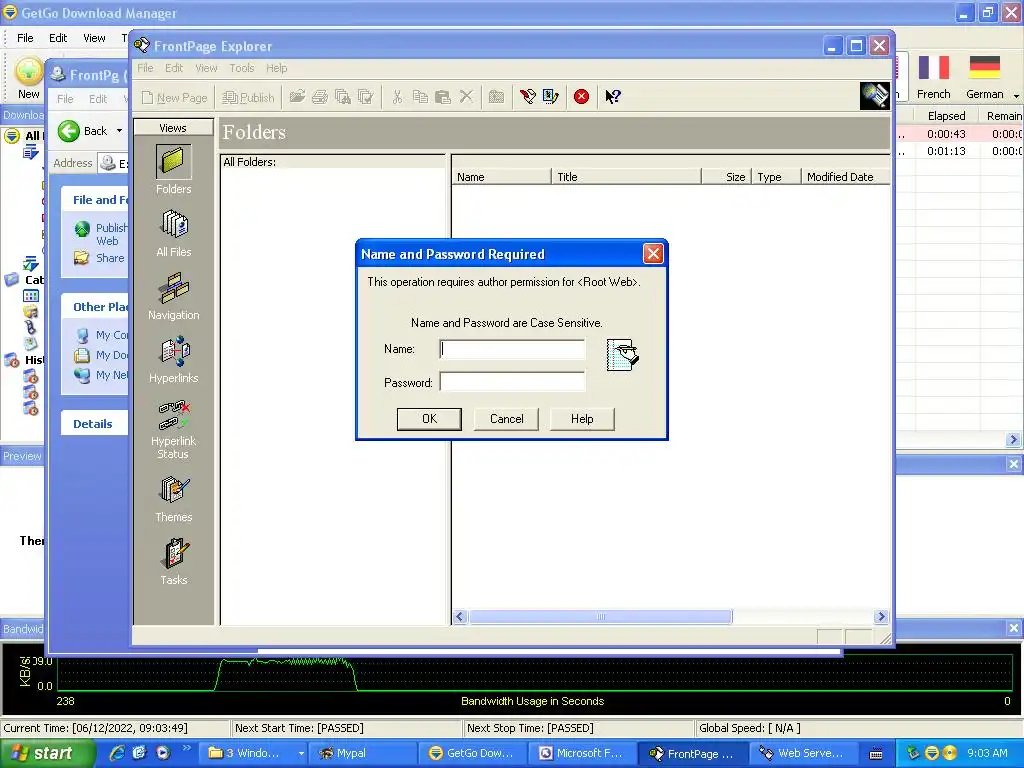
Task: Open the Mypal taskbar button
Action: (362, 753)
